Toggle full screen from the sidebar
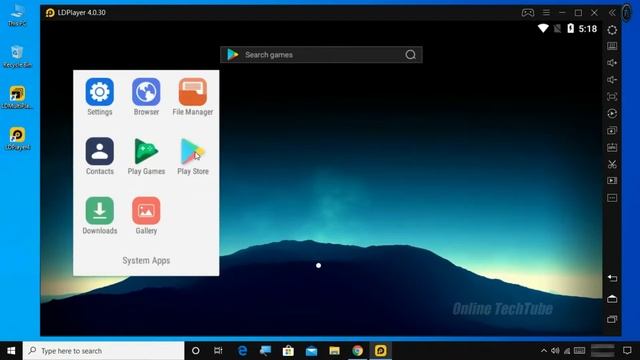Viewport: 640px width, 360px height. pos(612,97)
